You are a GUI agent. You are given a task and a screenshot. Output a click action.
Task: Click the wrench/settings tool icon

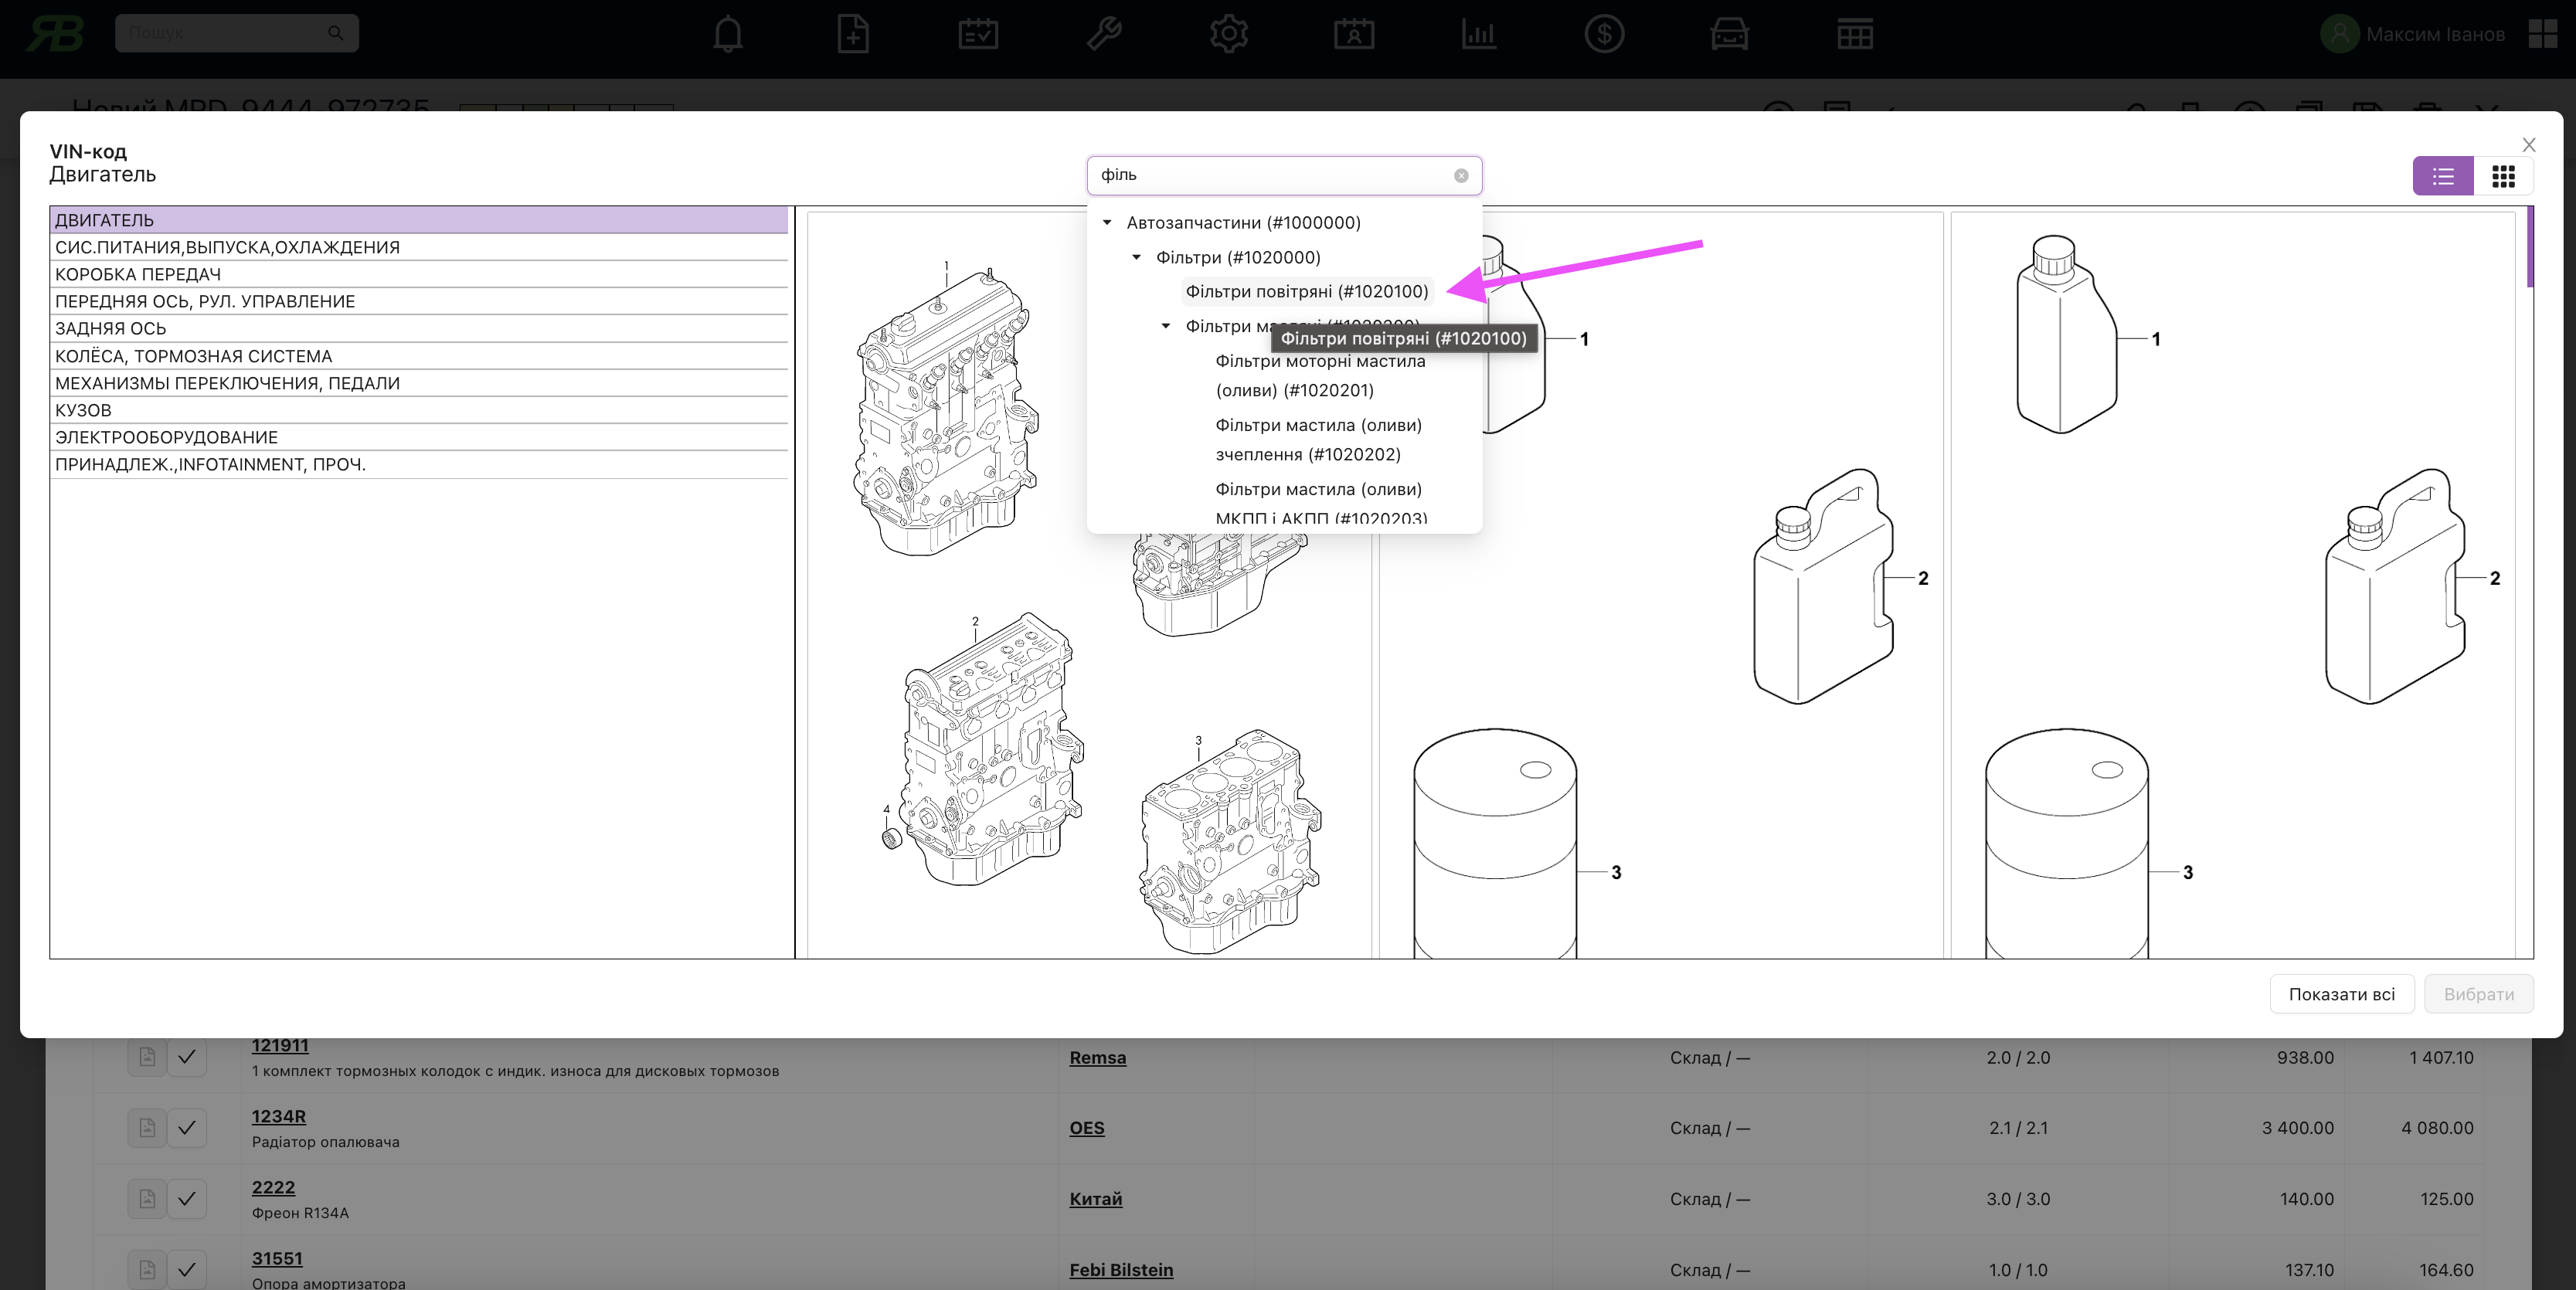pos(1104,35)
